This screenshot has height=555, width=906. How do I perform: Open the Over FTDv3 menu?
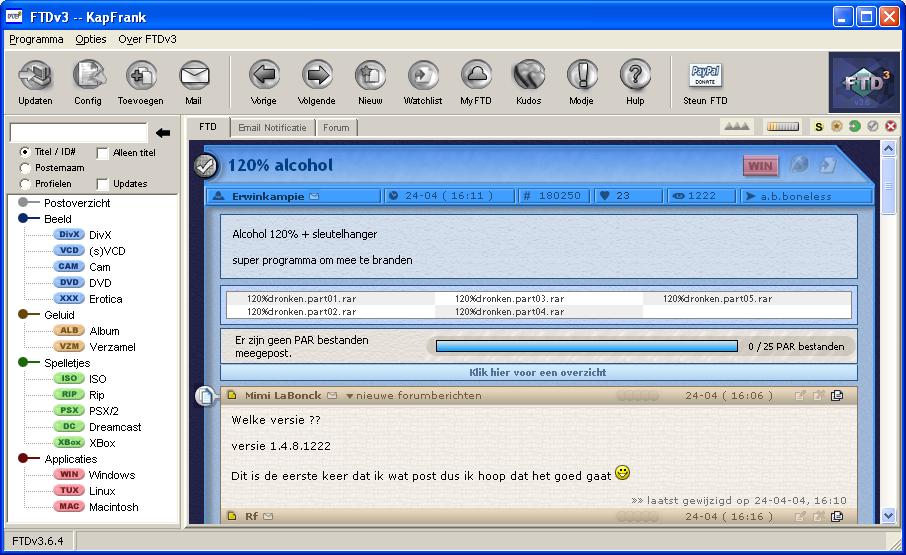[147, 39]
